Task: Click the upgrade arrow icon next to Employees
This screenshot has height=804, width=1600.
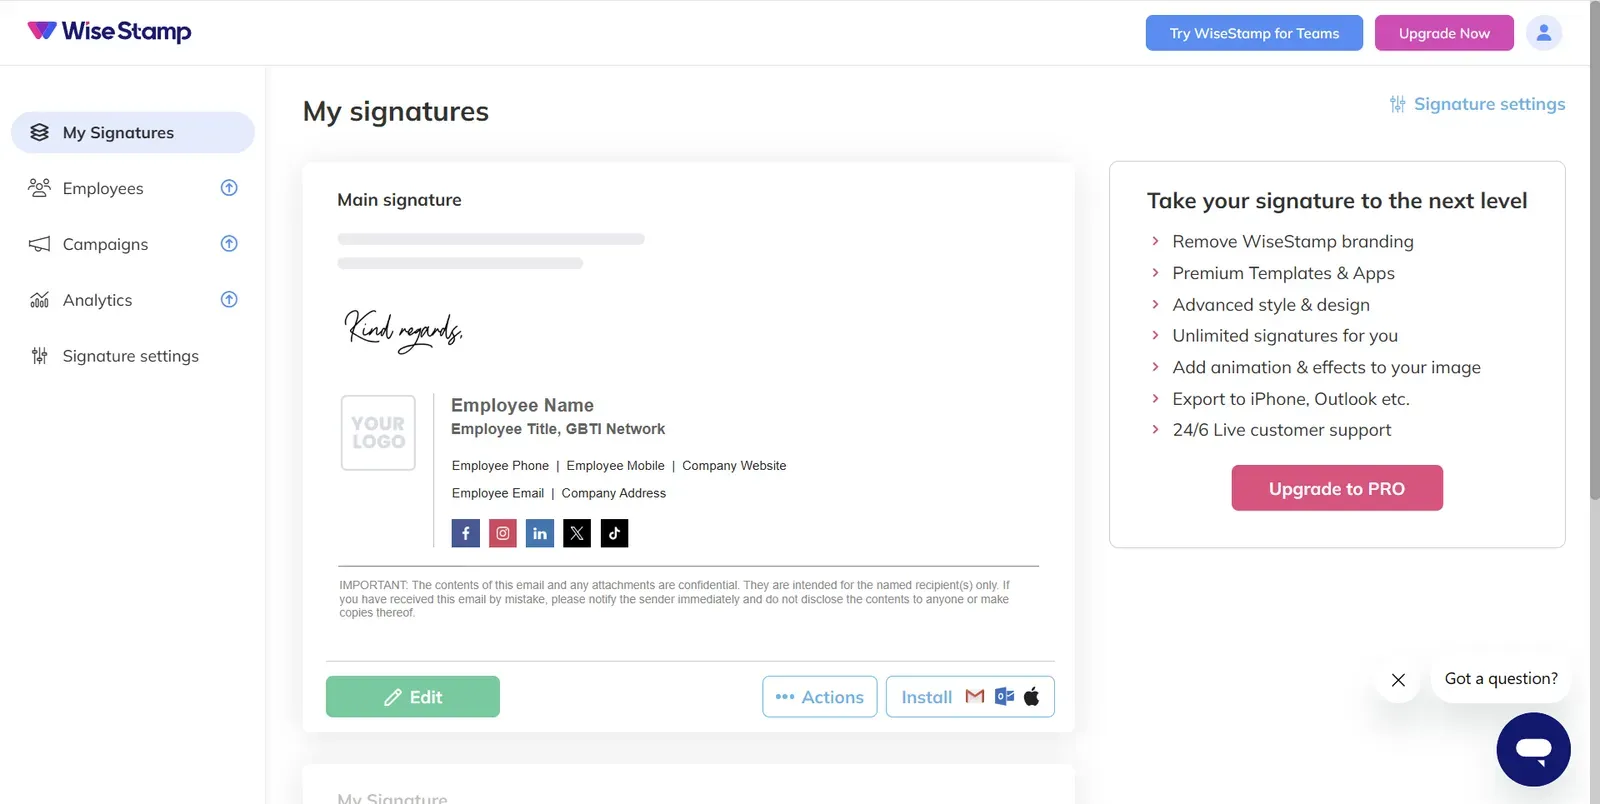Action: point(229,188)
